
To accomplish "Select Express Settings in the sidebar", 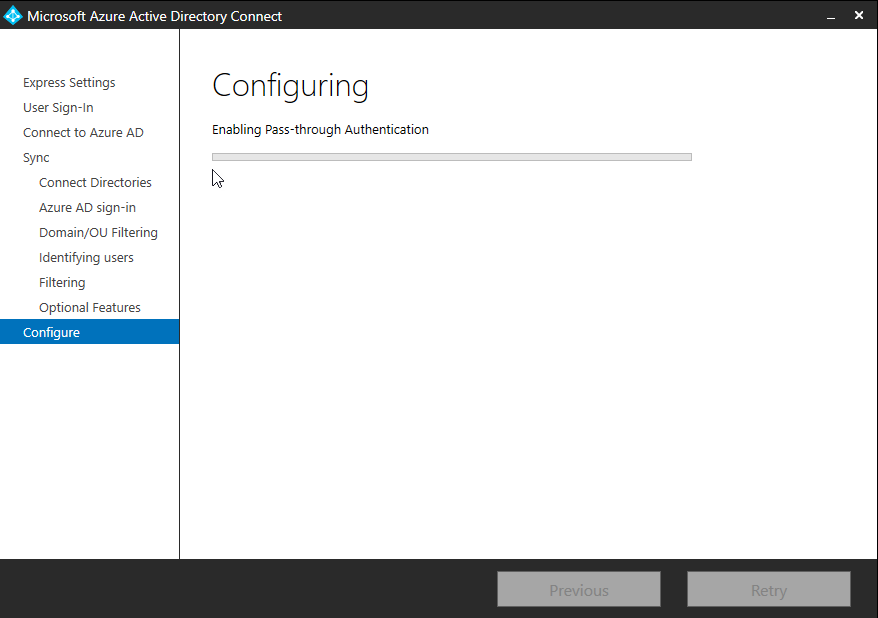I will click(69, 82).
